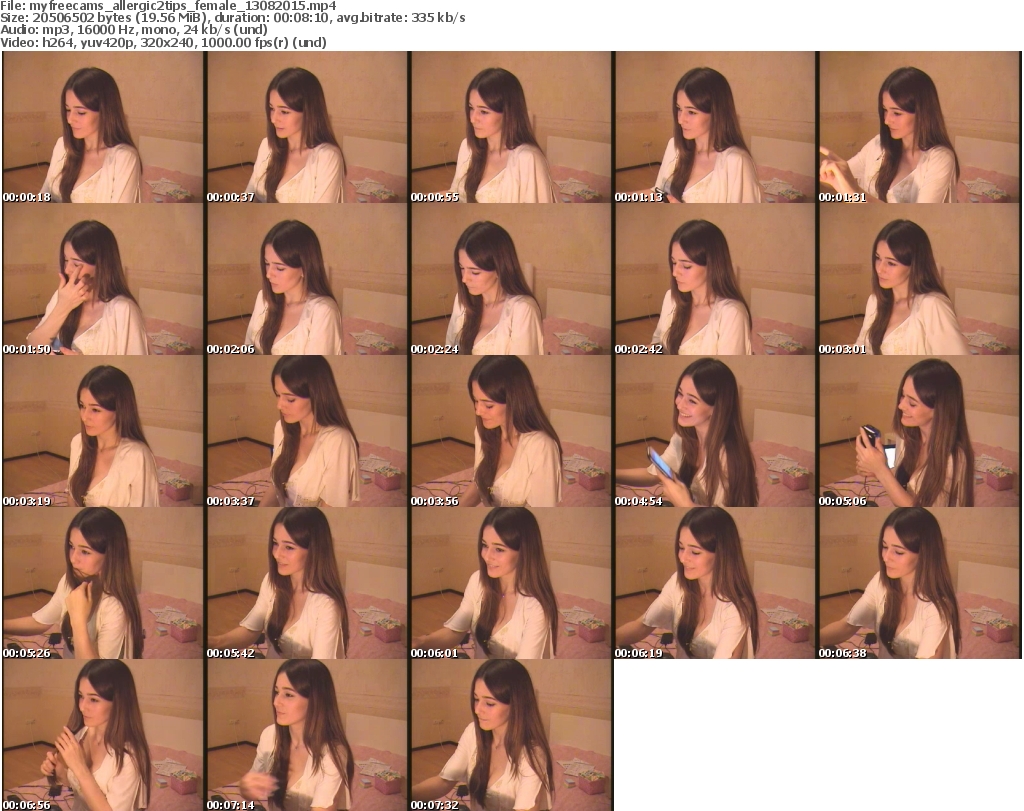1024x811 pixels.
Task: Select the thumbnail at 00:03:56
Action: tap(511, 431)
